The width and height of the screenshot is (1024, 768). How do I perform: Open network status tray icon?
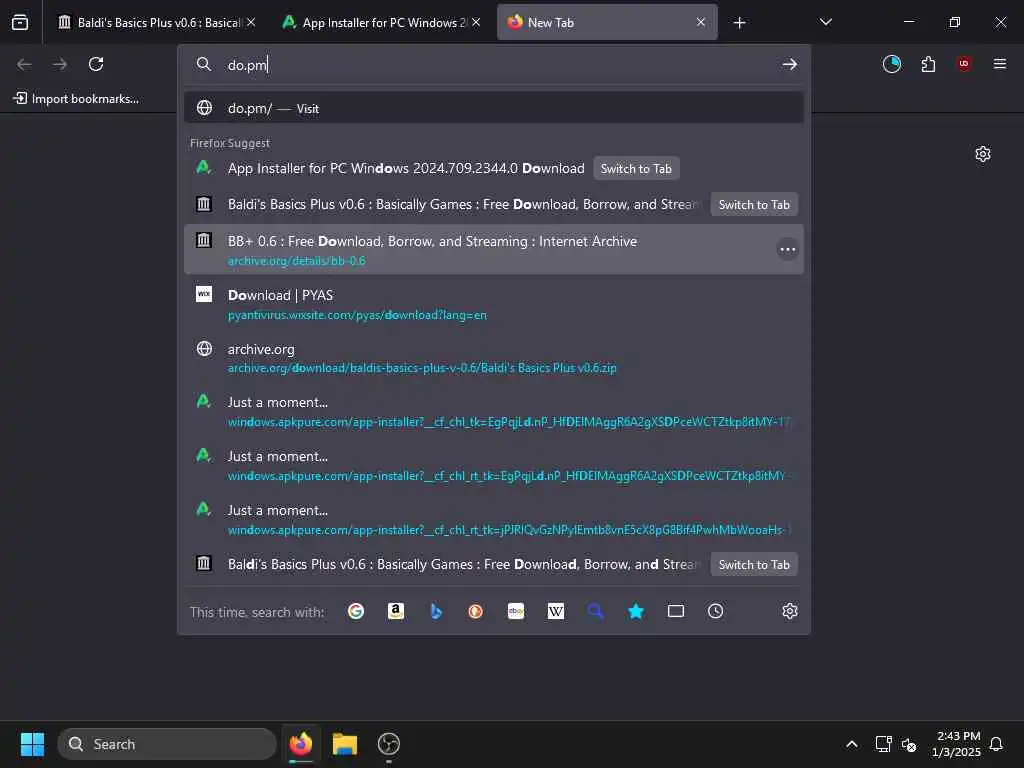[884, 744]
